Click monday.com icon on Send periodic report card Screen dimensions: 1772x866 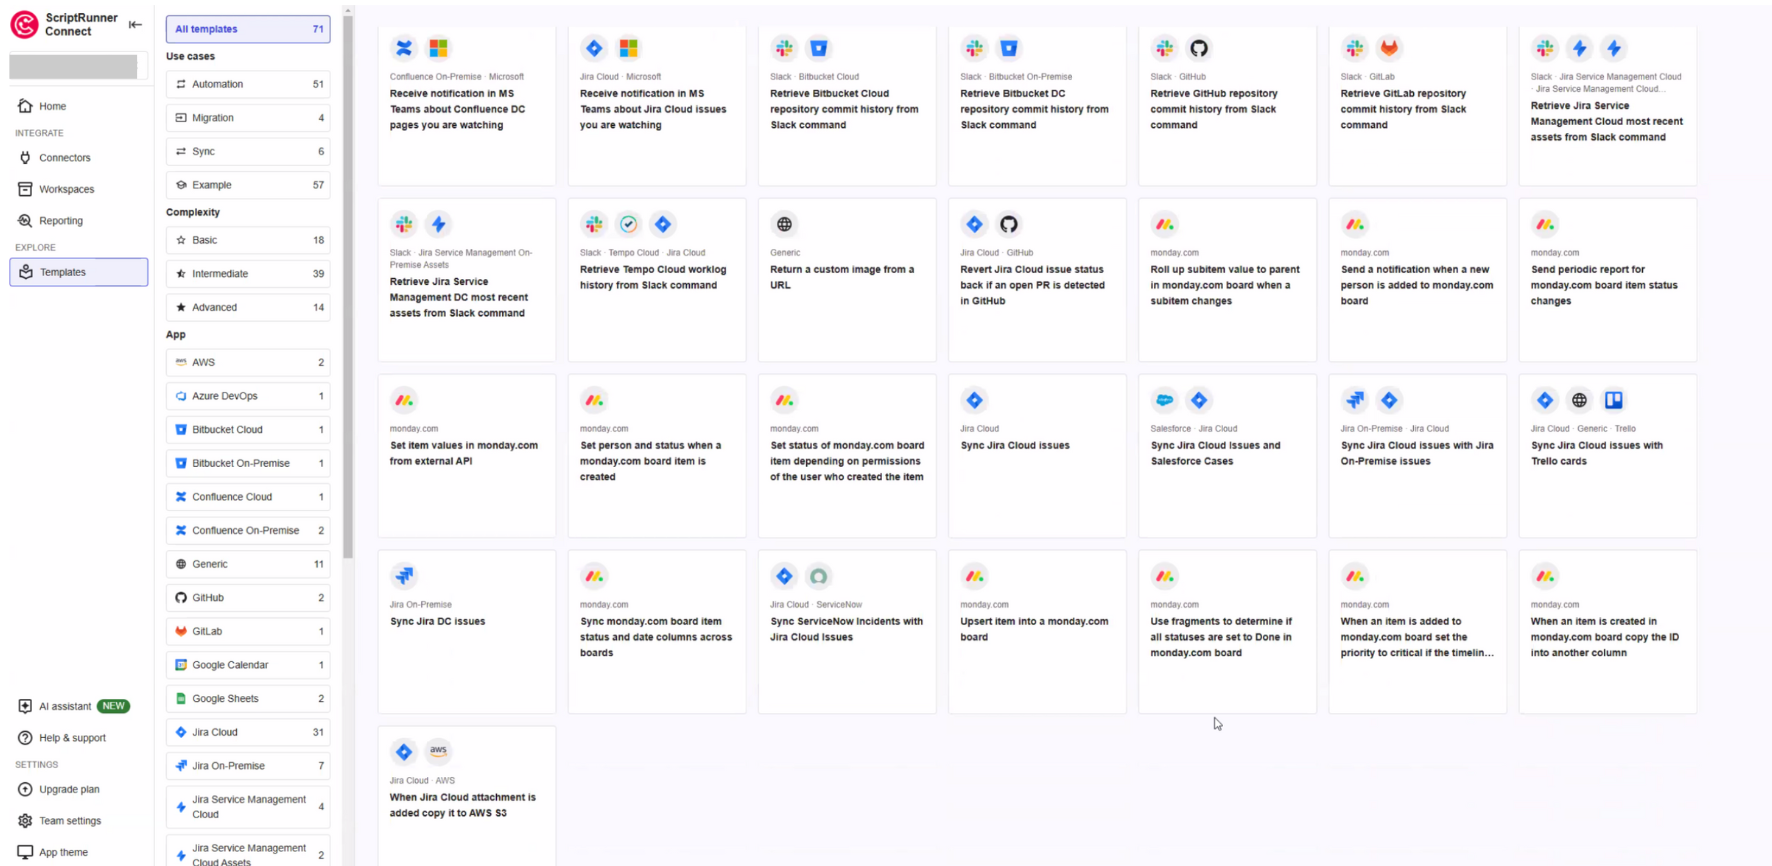click(x=1545, y=224)
